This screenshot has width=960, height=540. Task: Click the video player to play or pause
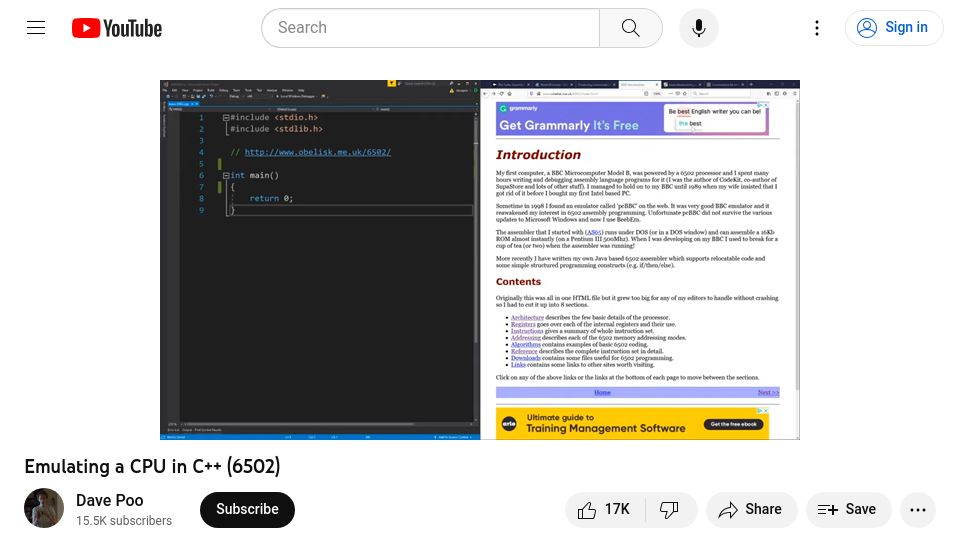point(480,260)
